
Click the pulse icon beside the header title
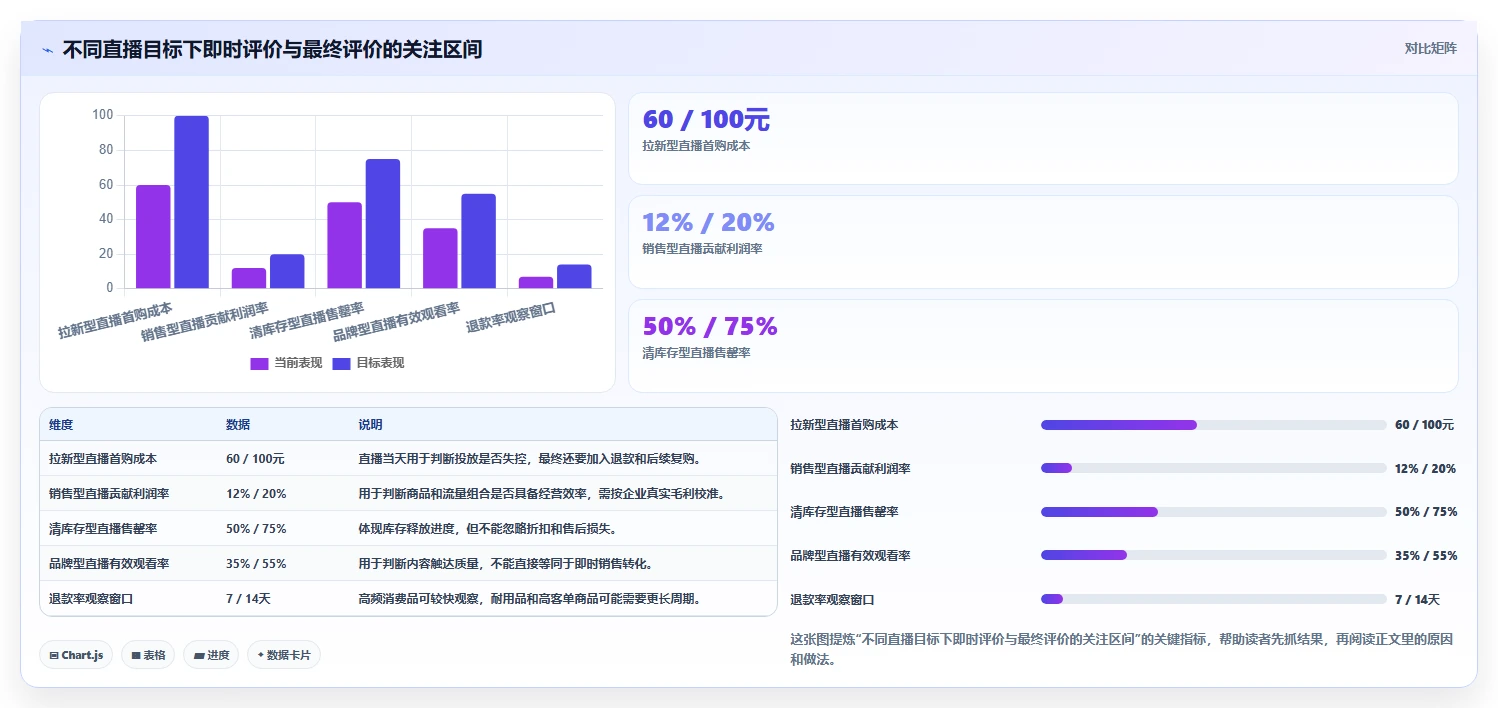pos(47,50)
